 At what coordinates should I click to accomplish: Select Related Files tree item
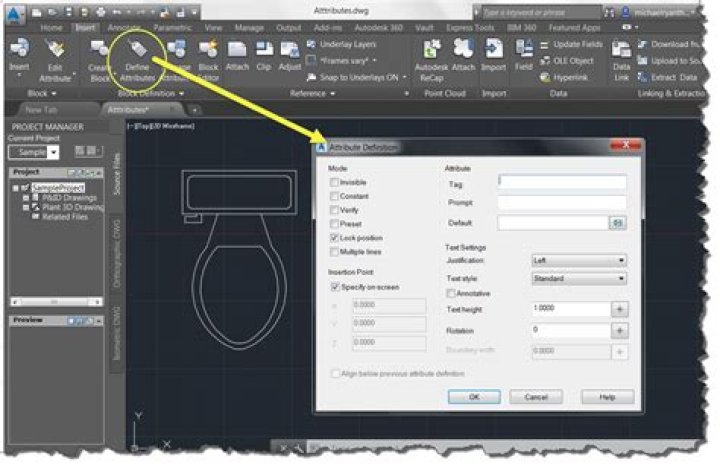click(65, 217)
